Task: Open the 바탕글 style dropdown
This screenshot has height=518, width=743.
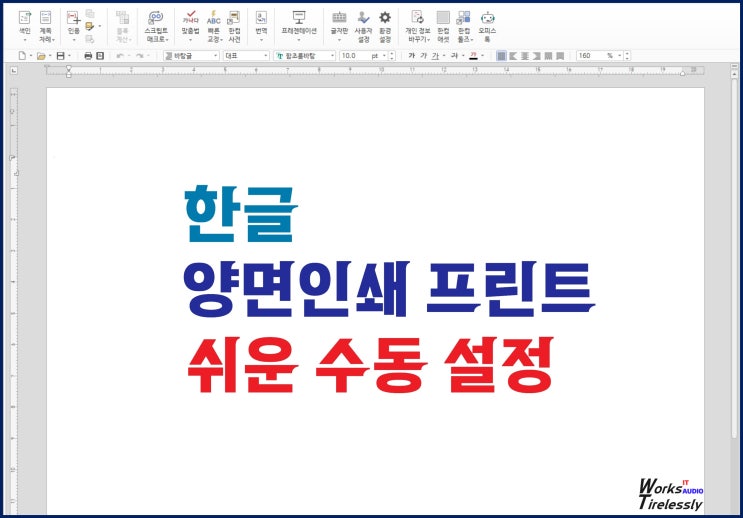Action: 191,56
